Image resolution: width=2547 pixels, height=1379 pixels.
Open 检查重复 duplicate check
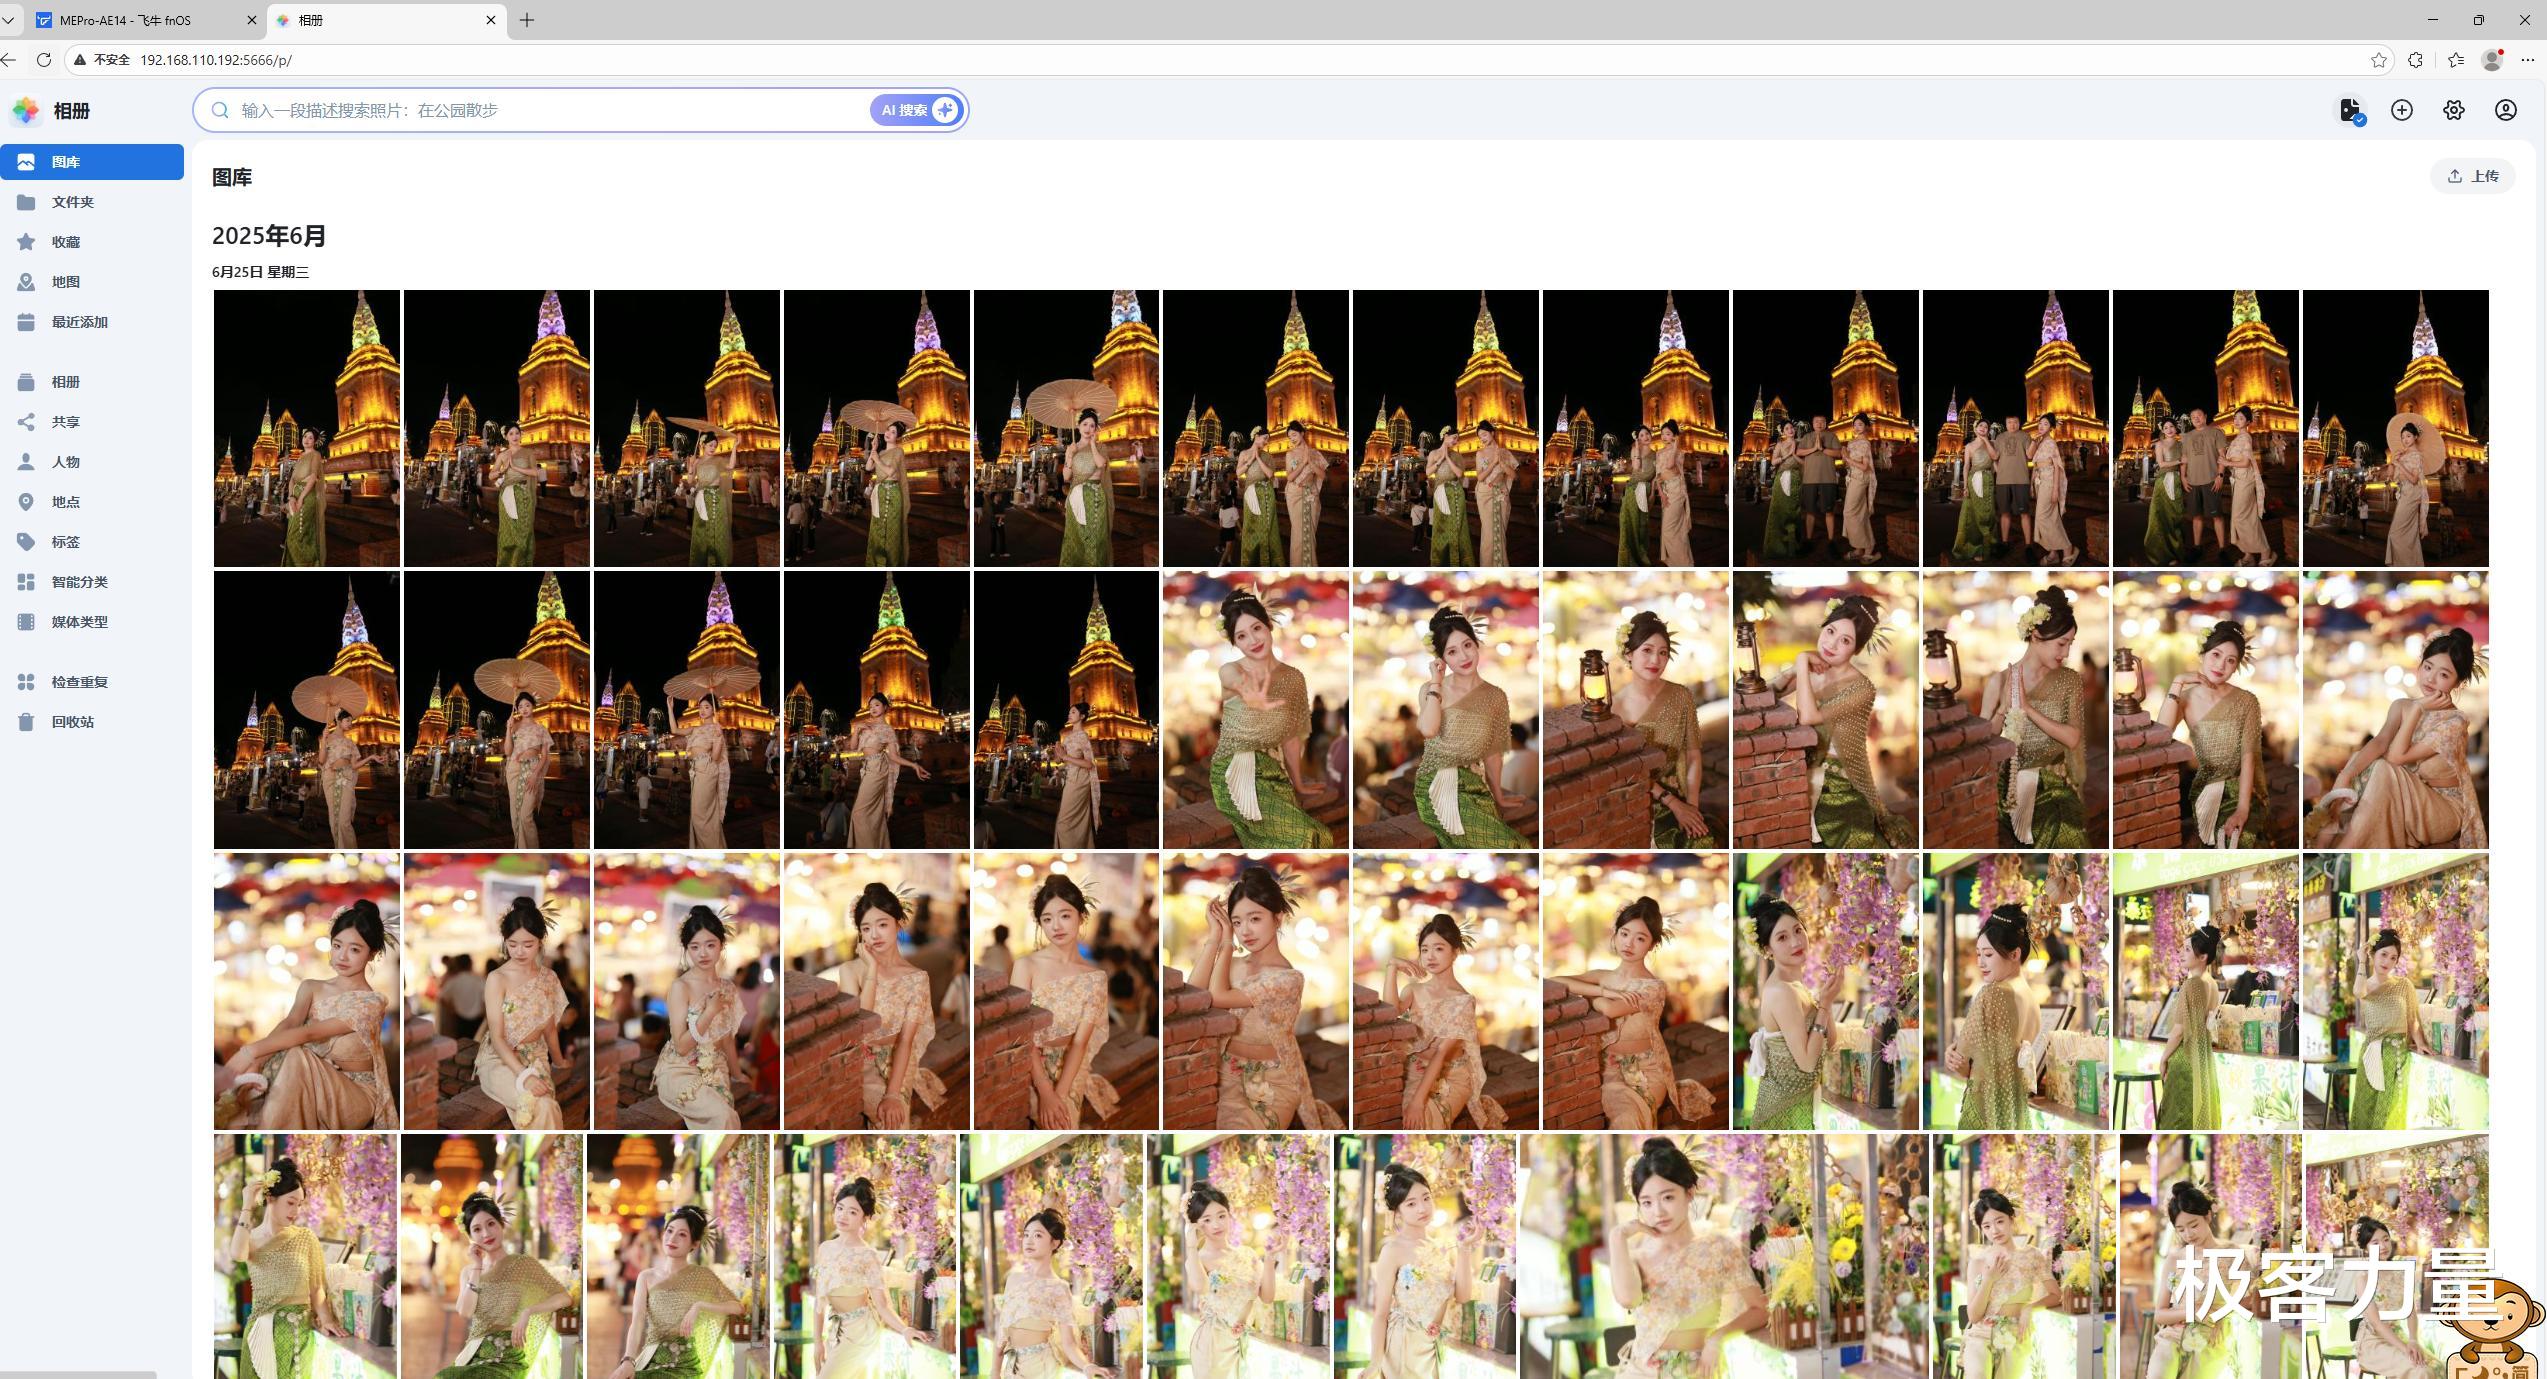tap(79, 682)
